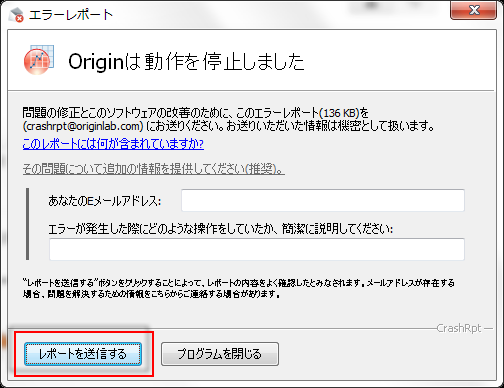
Task: Click the error report title bar icon
Action: point(17,15)
